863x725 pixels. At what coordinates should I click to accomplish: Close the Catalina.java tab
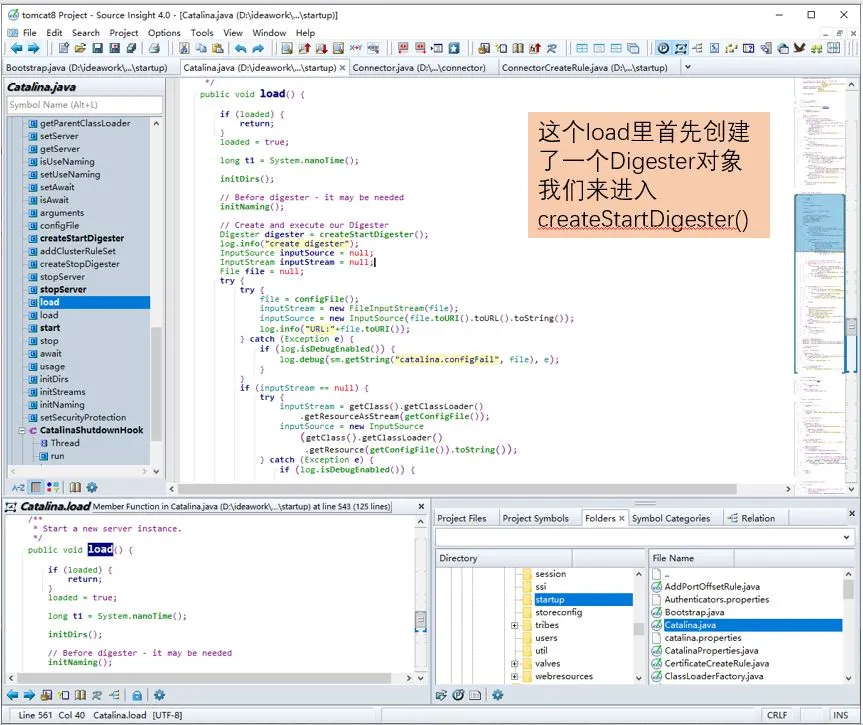tap(342, 68)
